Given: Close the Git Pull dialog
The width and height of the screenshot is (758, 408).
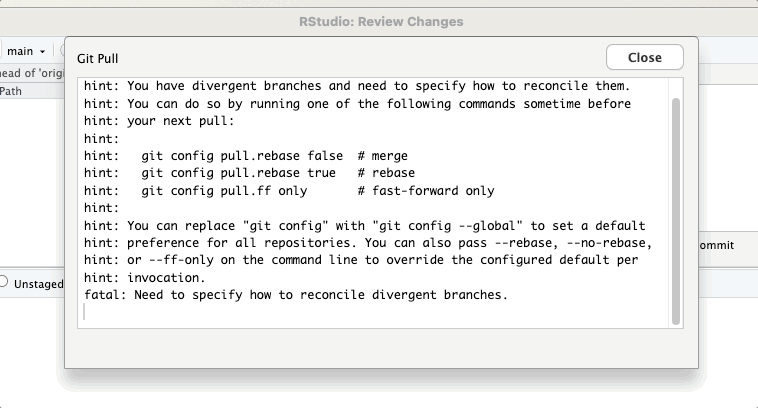Looking at the screenshot, I should tap(644, 57).
